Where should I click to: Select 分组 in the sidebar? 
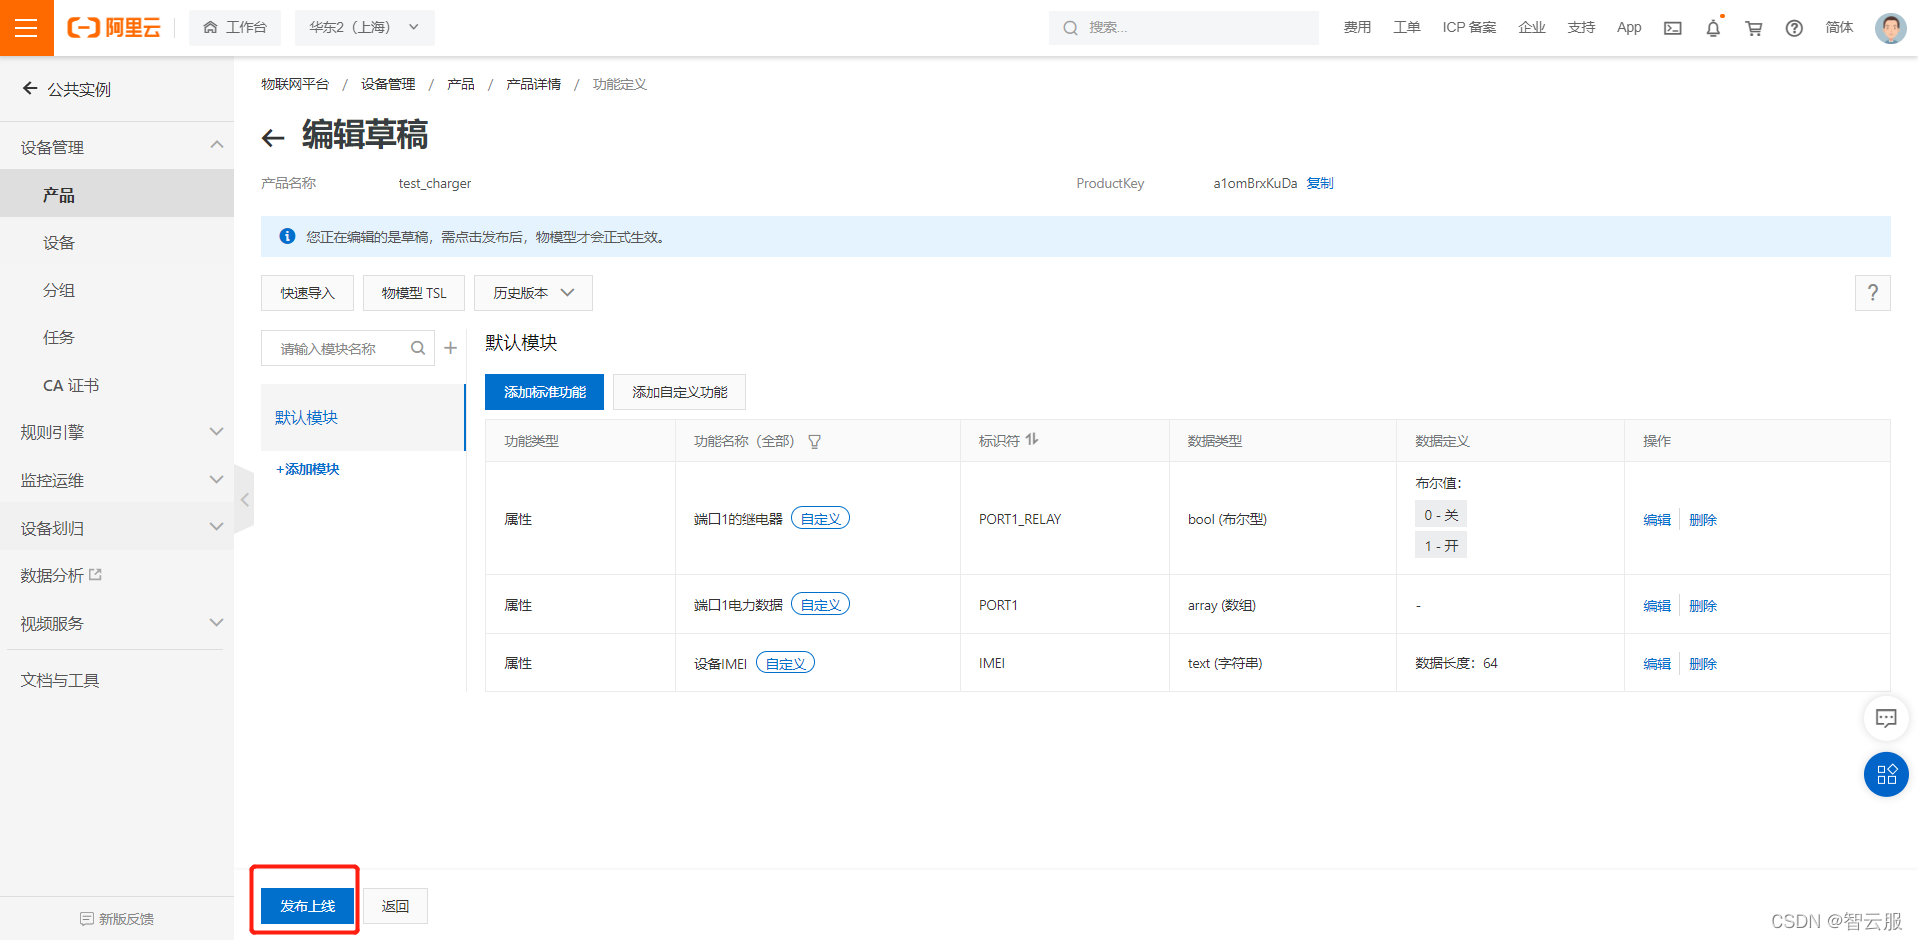(x=117, y=290)
